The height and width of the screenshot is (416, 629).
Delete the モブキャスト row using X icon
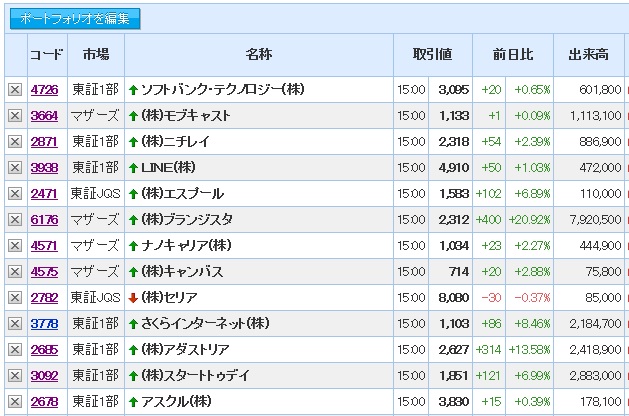(15, 116)
